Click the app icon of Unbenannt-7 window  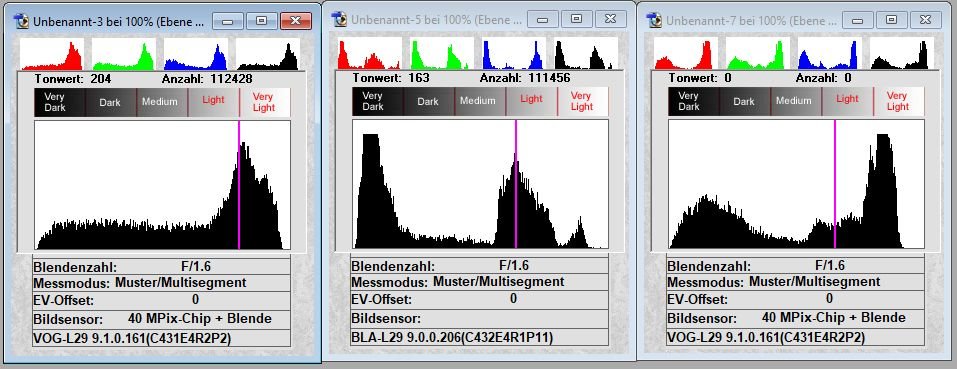coord(655,20)
